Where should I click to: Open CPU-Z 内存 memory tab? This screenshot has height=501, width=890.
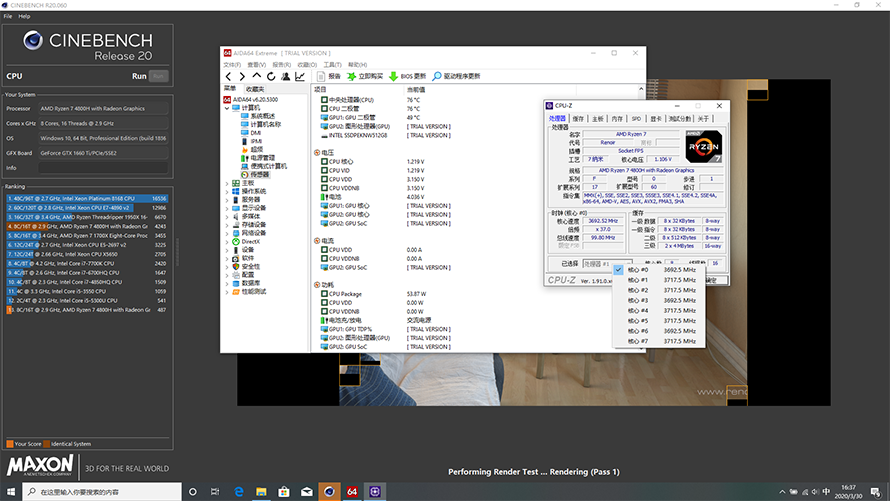pyautogui.click(x=617, y=119)
